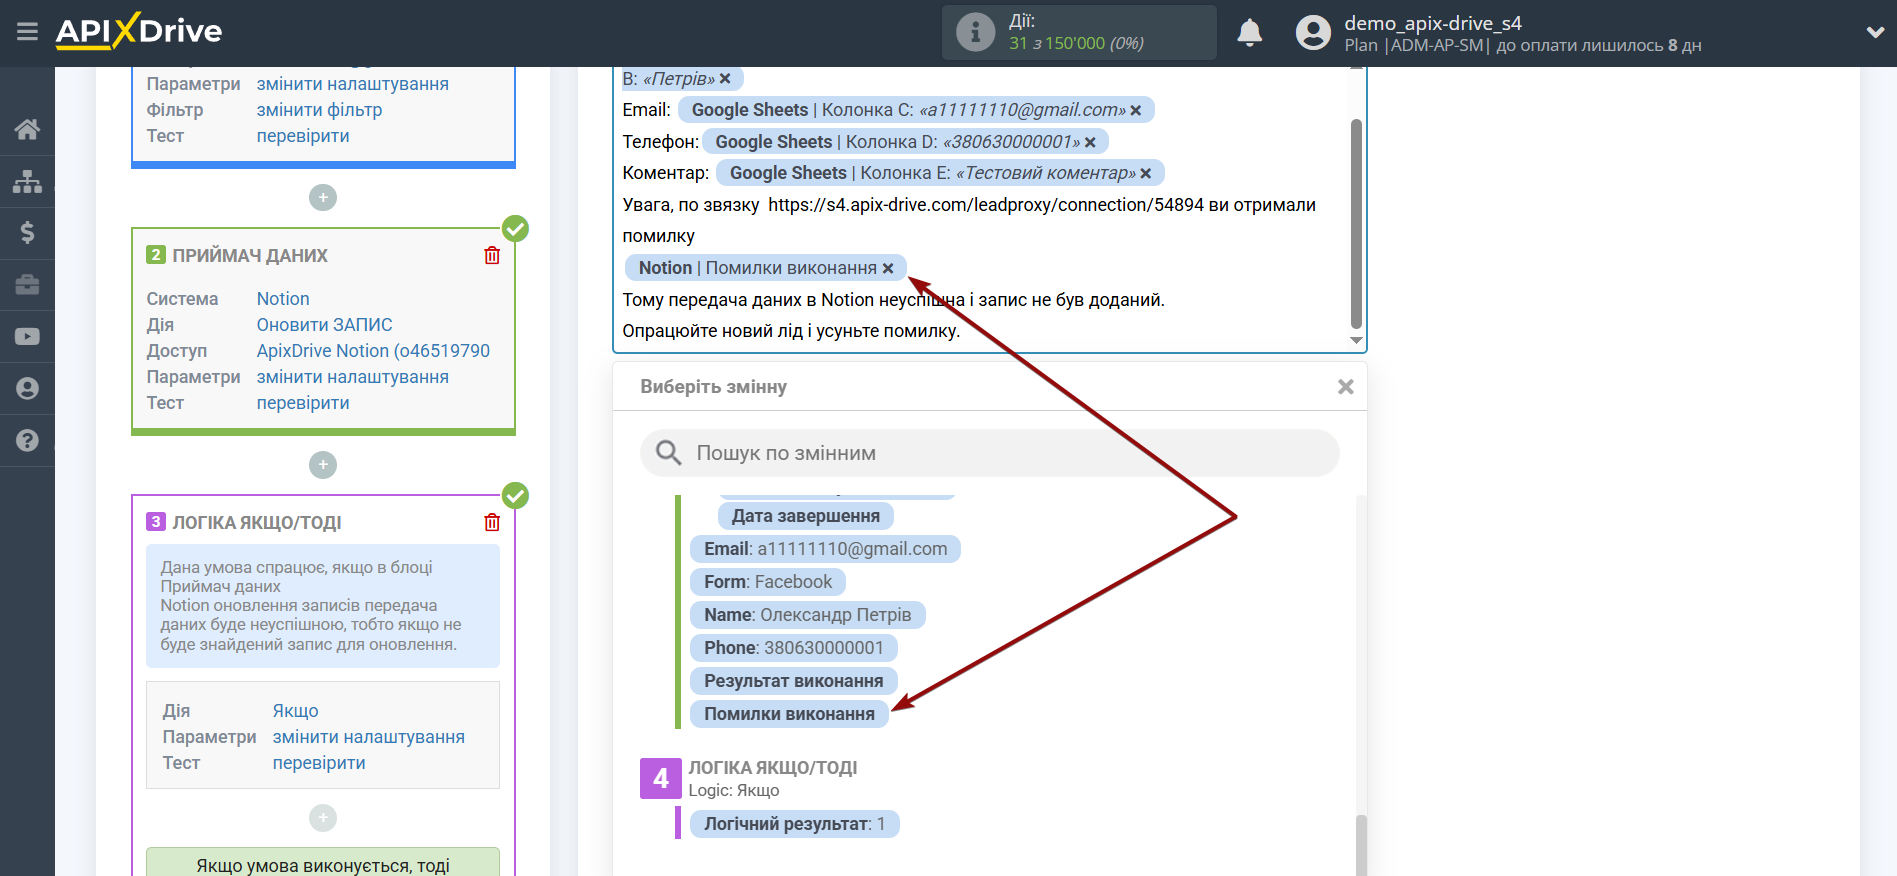This screenshot has height=876, width=1897.
Task: Open the home sidebar icon
Action: tap(27, 129)
